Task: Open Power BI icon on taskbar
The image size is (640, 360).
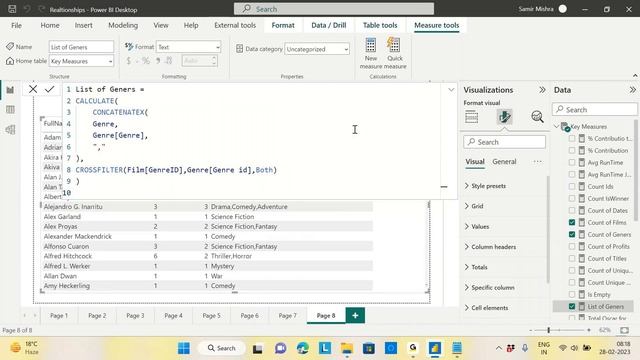Action: click(435, 348)
